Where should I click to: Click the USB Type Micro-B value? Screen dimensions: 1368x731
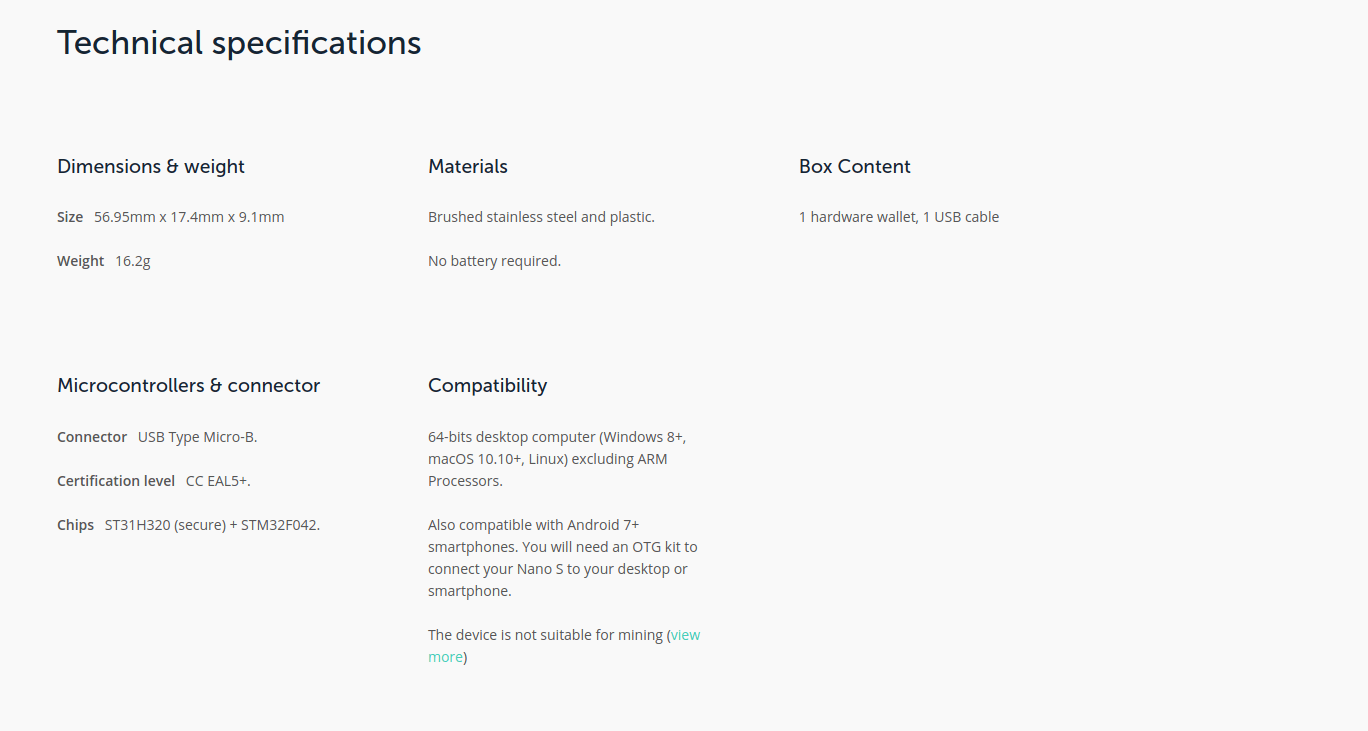point(198,437)
